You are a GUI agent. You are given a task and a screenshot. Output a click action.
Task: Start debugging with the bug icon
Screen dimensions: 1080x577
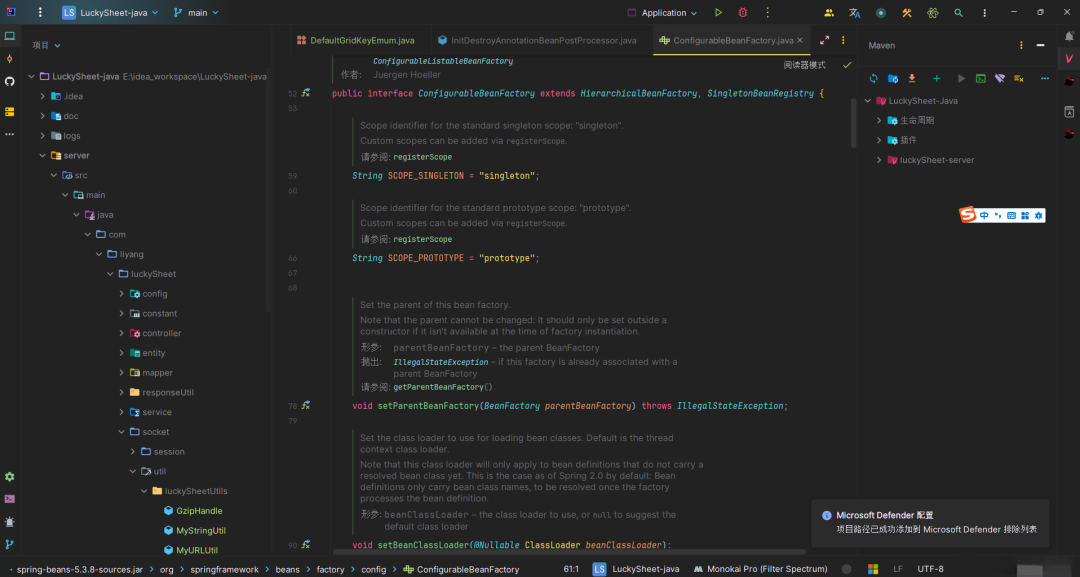tap(743, 13)
